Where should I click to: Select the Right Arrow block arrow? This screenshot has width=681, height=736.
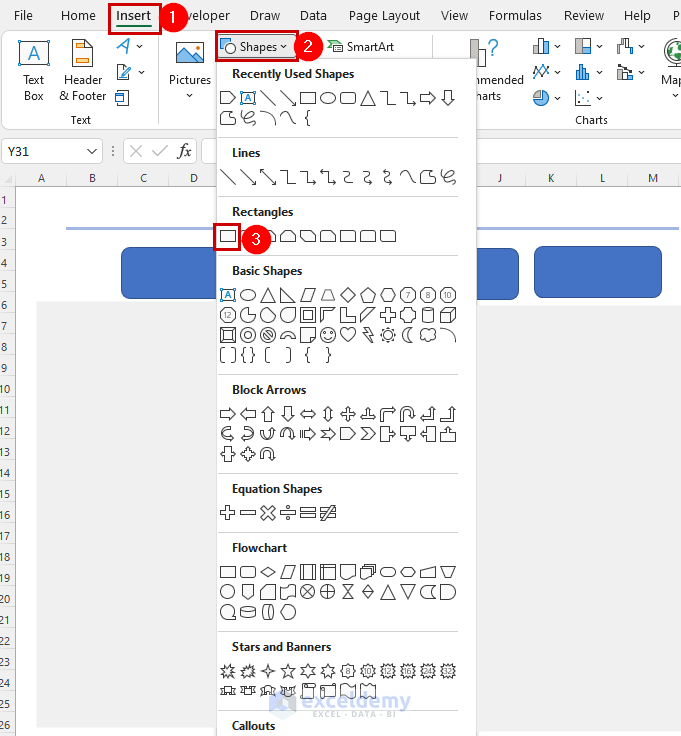tap(228, 414)
